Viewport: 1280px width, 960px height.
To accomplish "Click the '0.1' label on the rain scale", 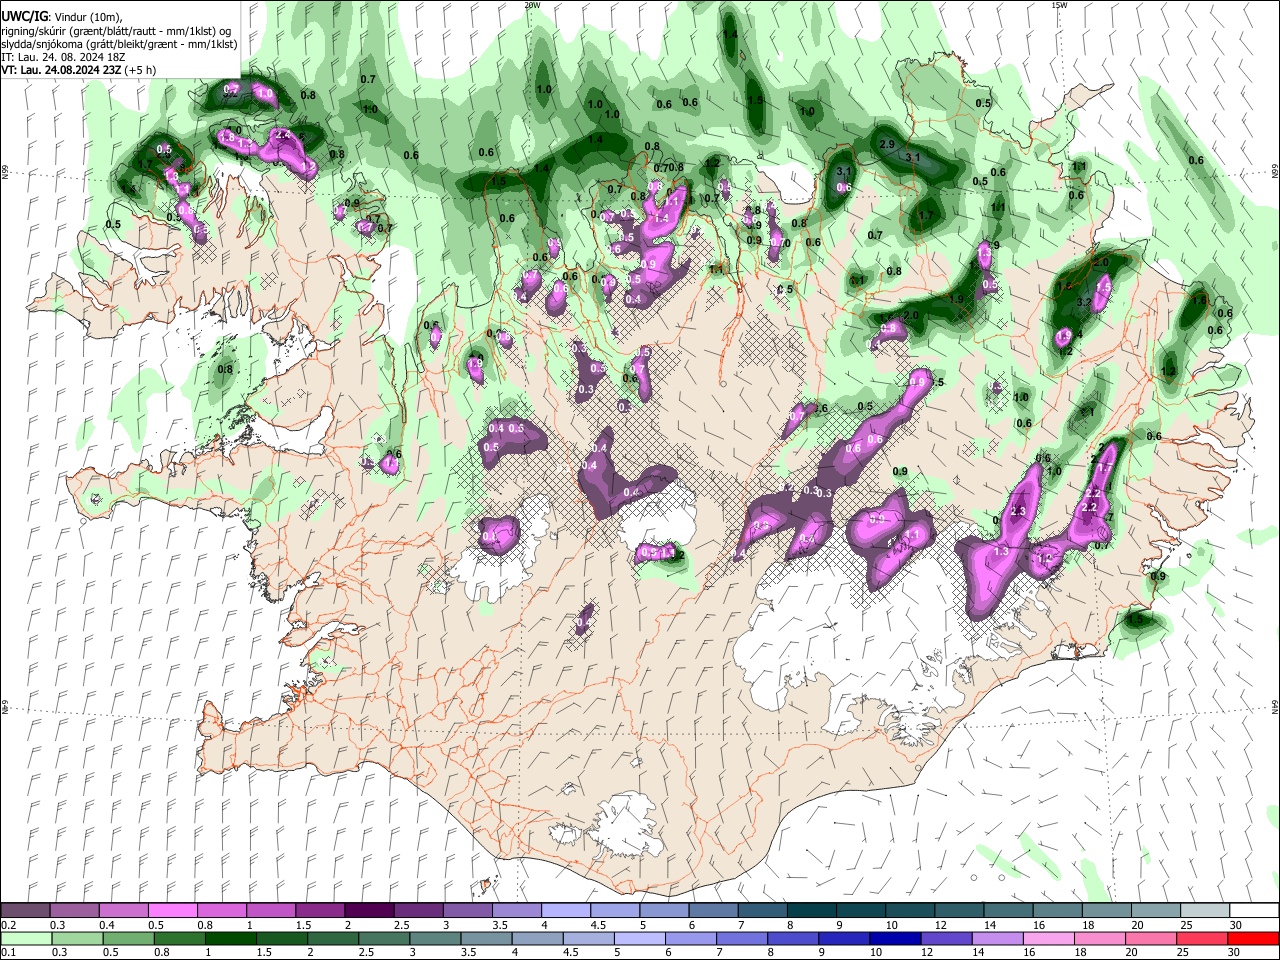I will pyautogui.click(x=7, y=953).
